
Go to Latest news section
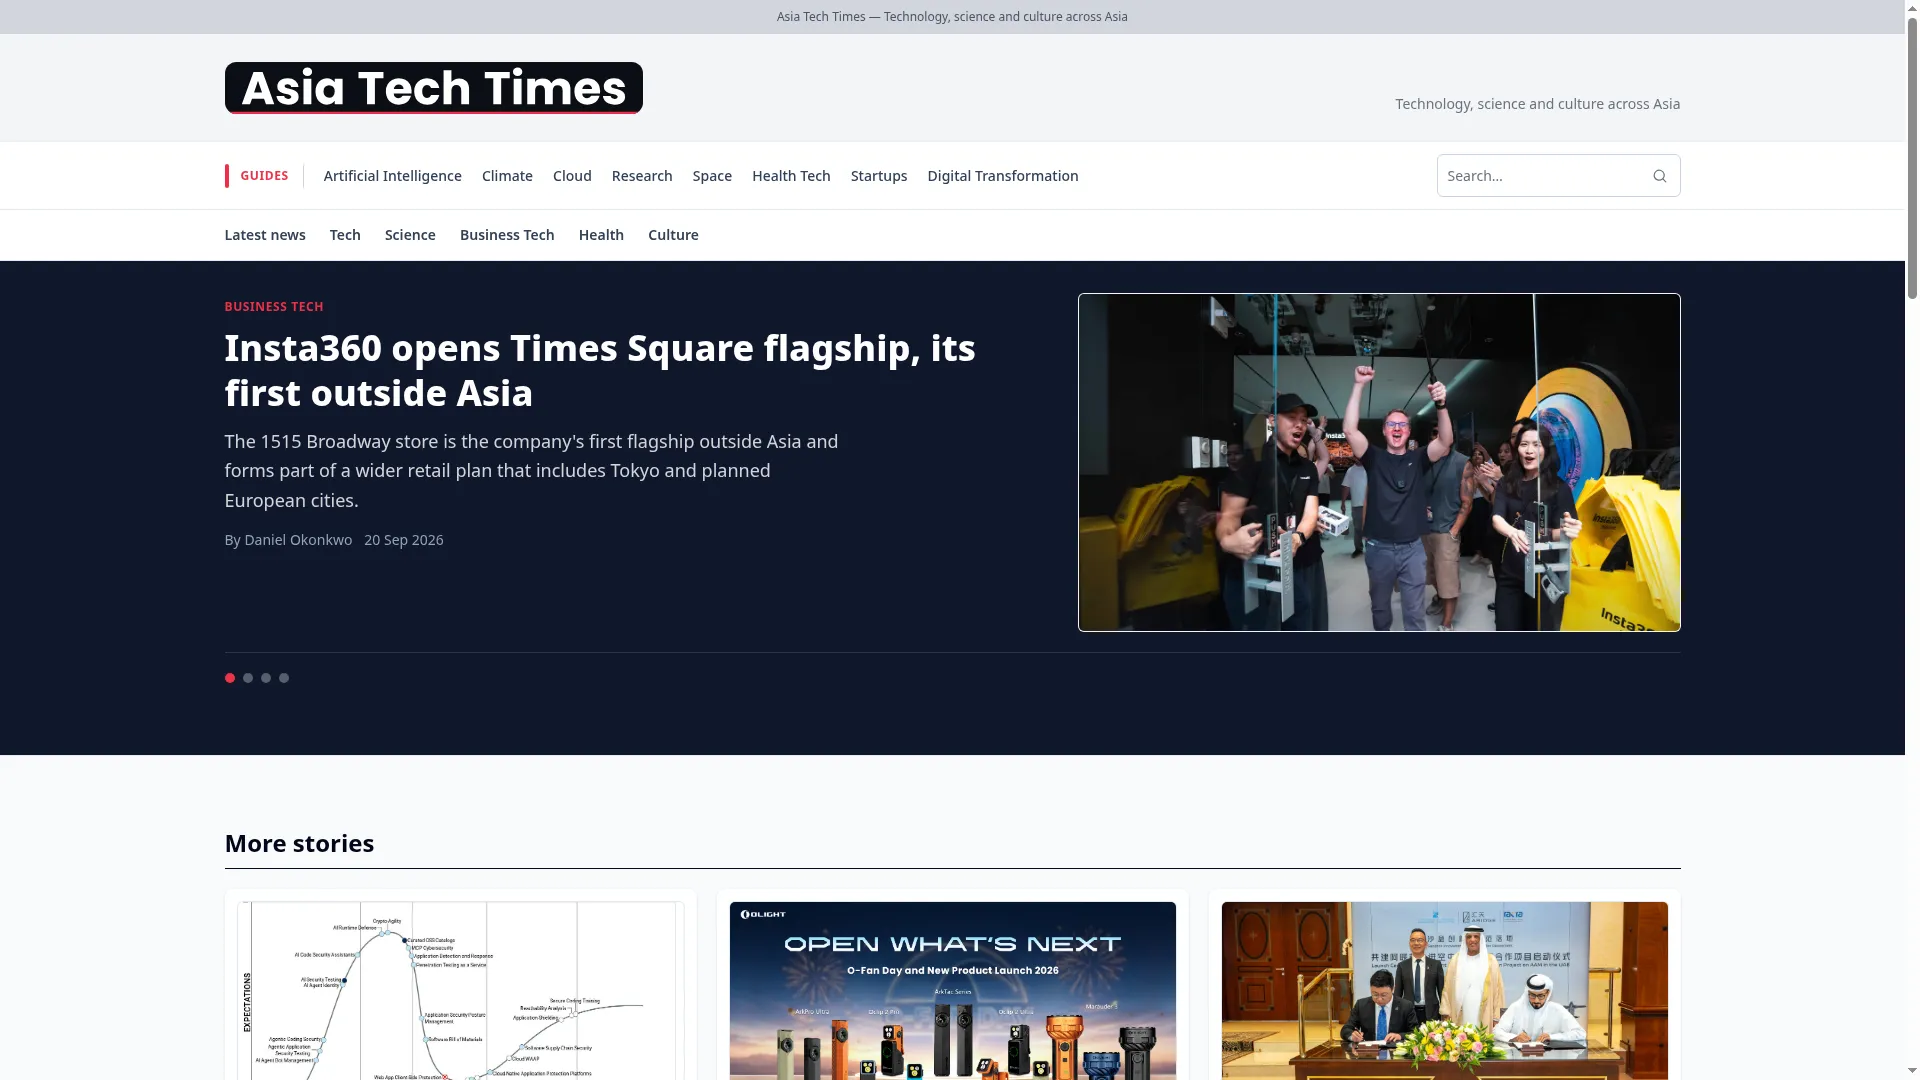265,235
